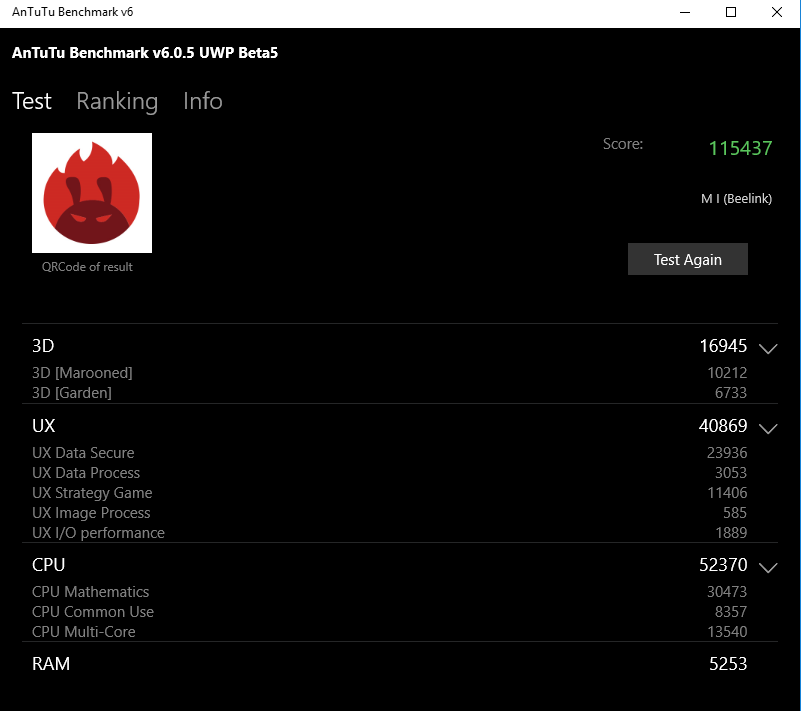Close the AnTuTu Benchmark window
The width and height of the screenshot is (801, 711).
(777, 12)
